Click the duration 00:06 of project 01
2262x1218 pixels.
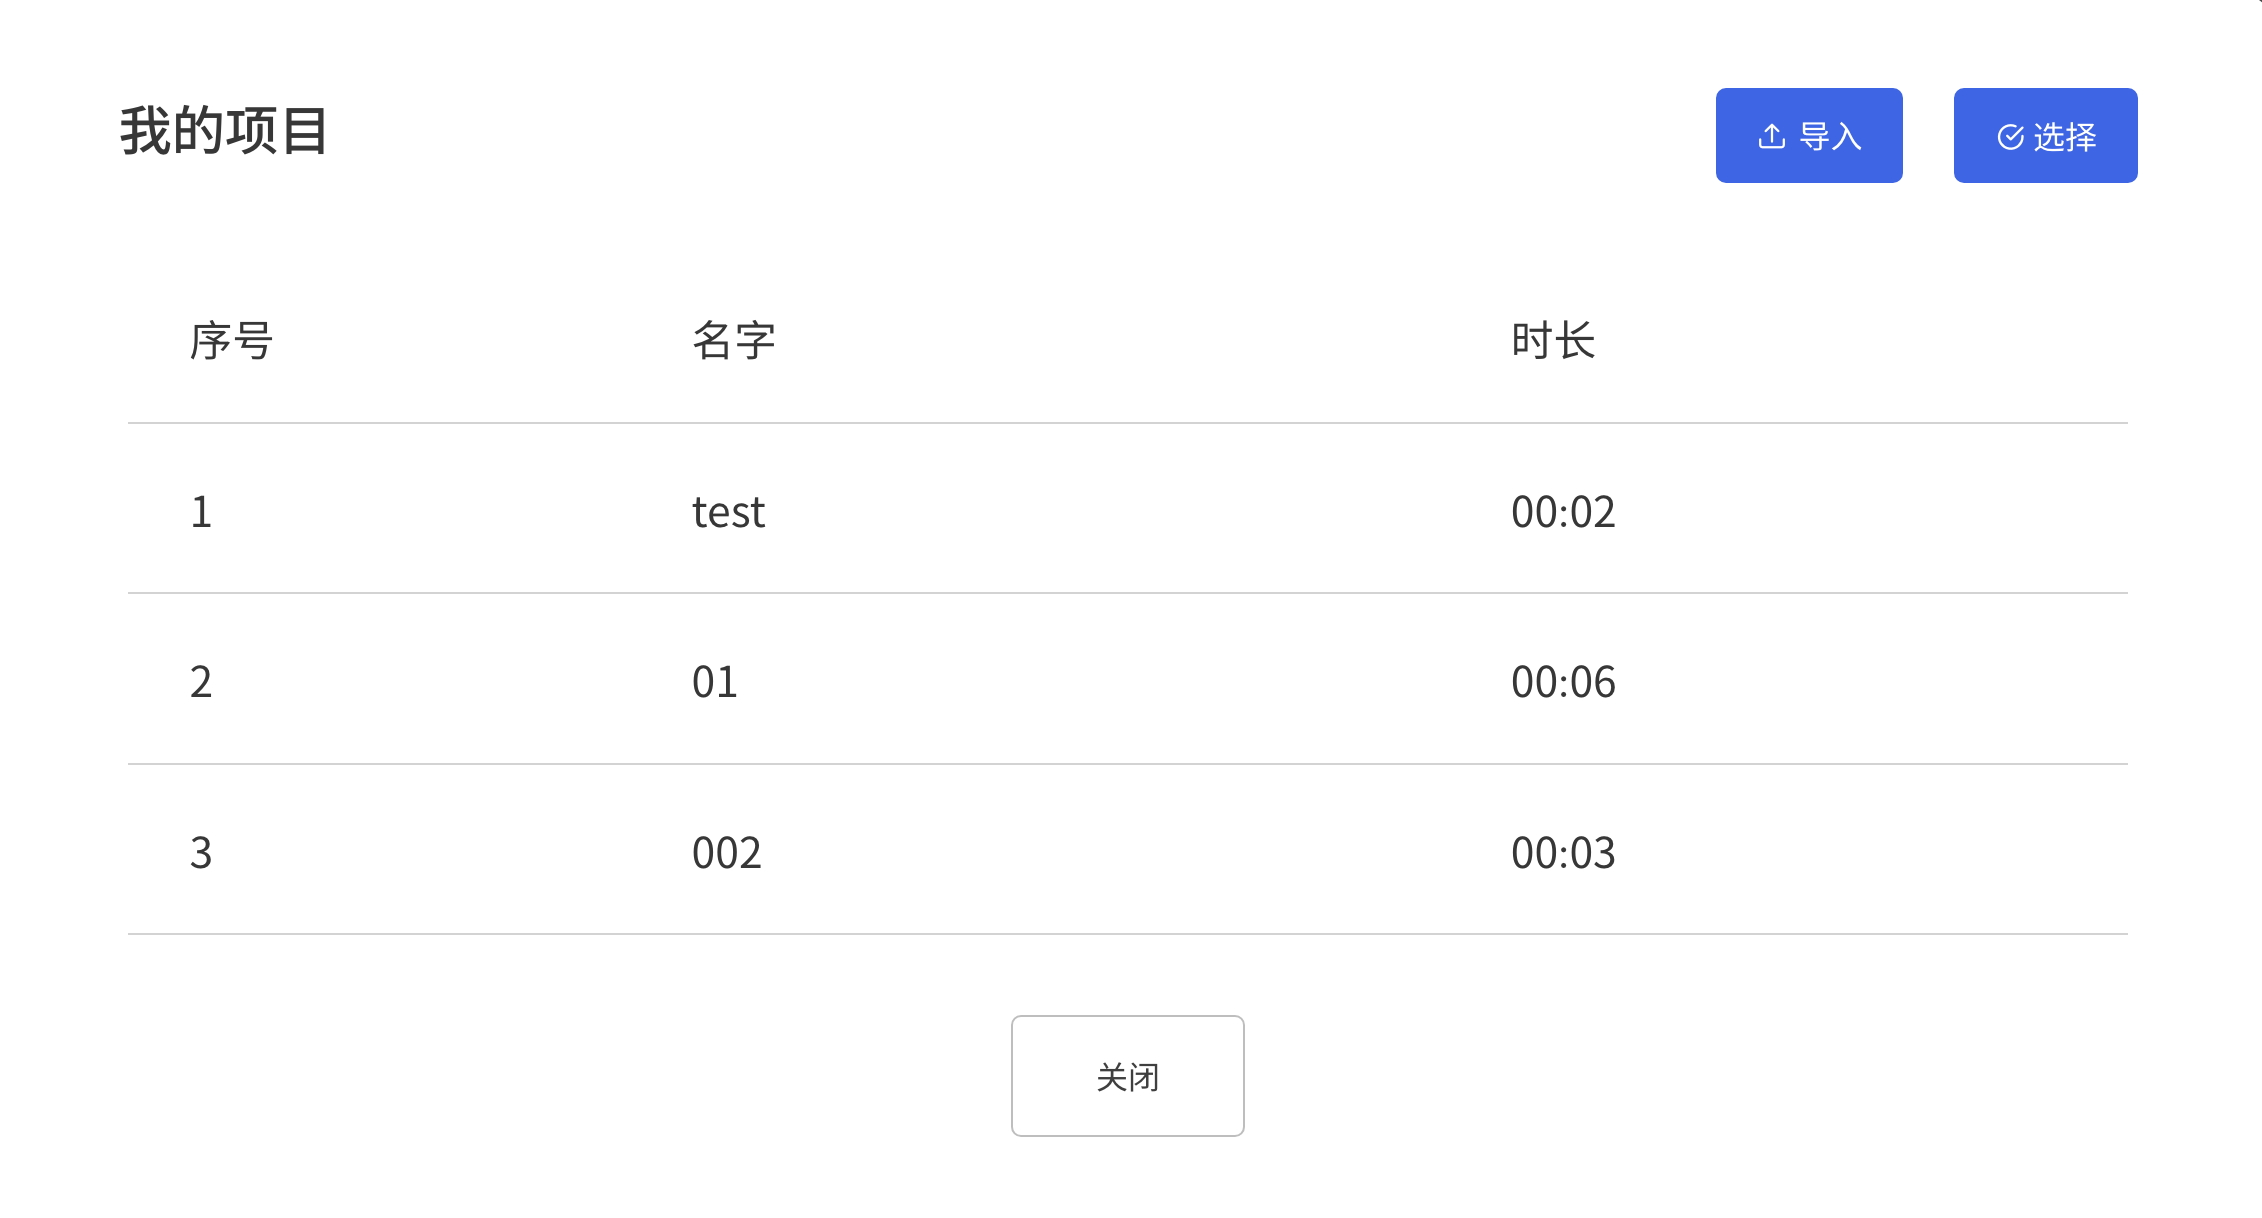click(x=1563, y=682)
